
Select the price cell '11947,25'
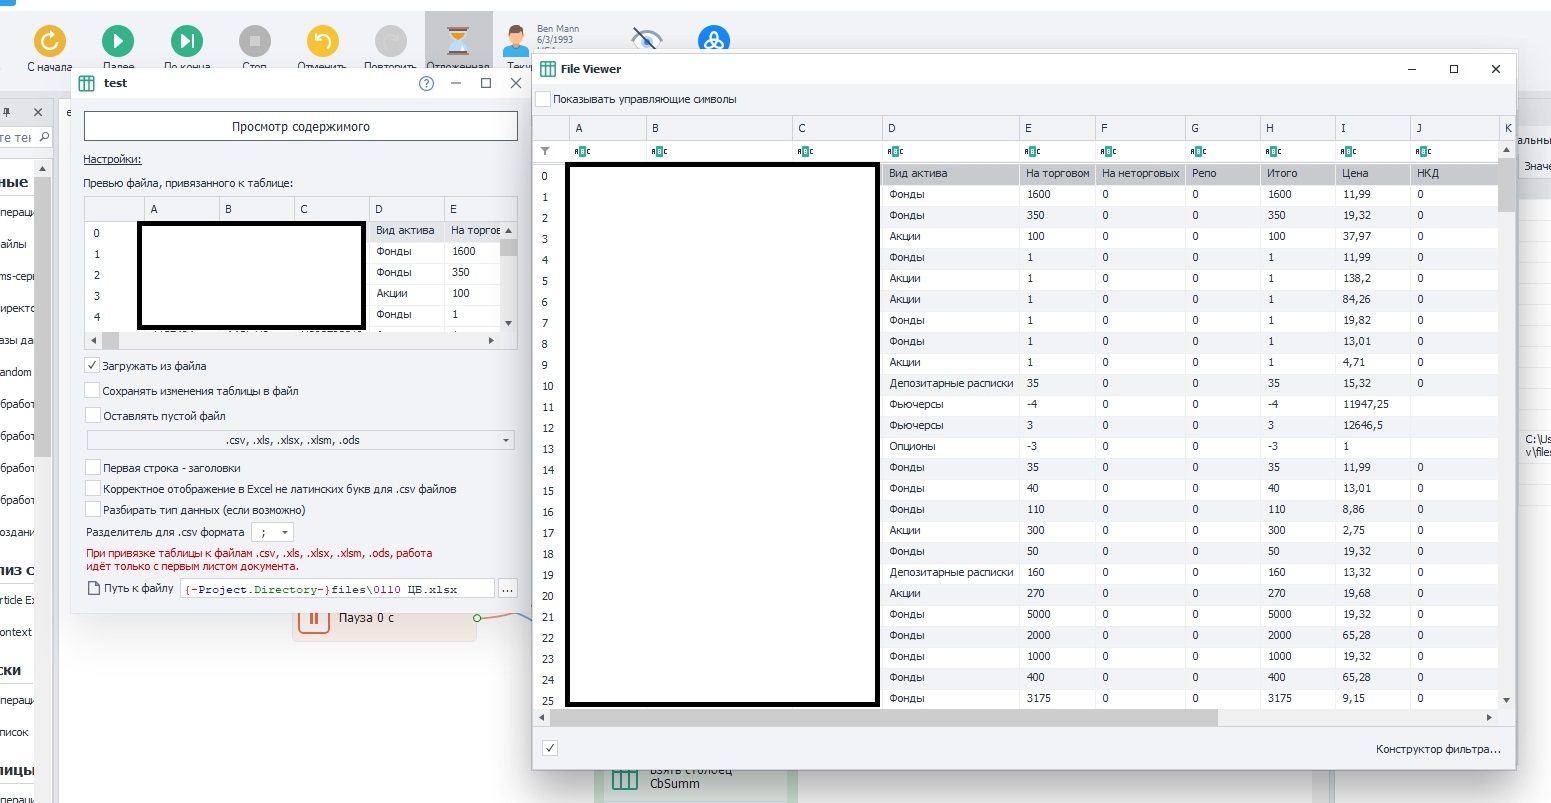click(1373, 404)
